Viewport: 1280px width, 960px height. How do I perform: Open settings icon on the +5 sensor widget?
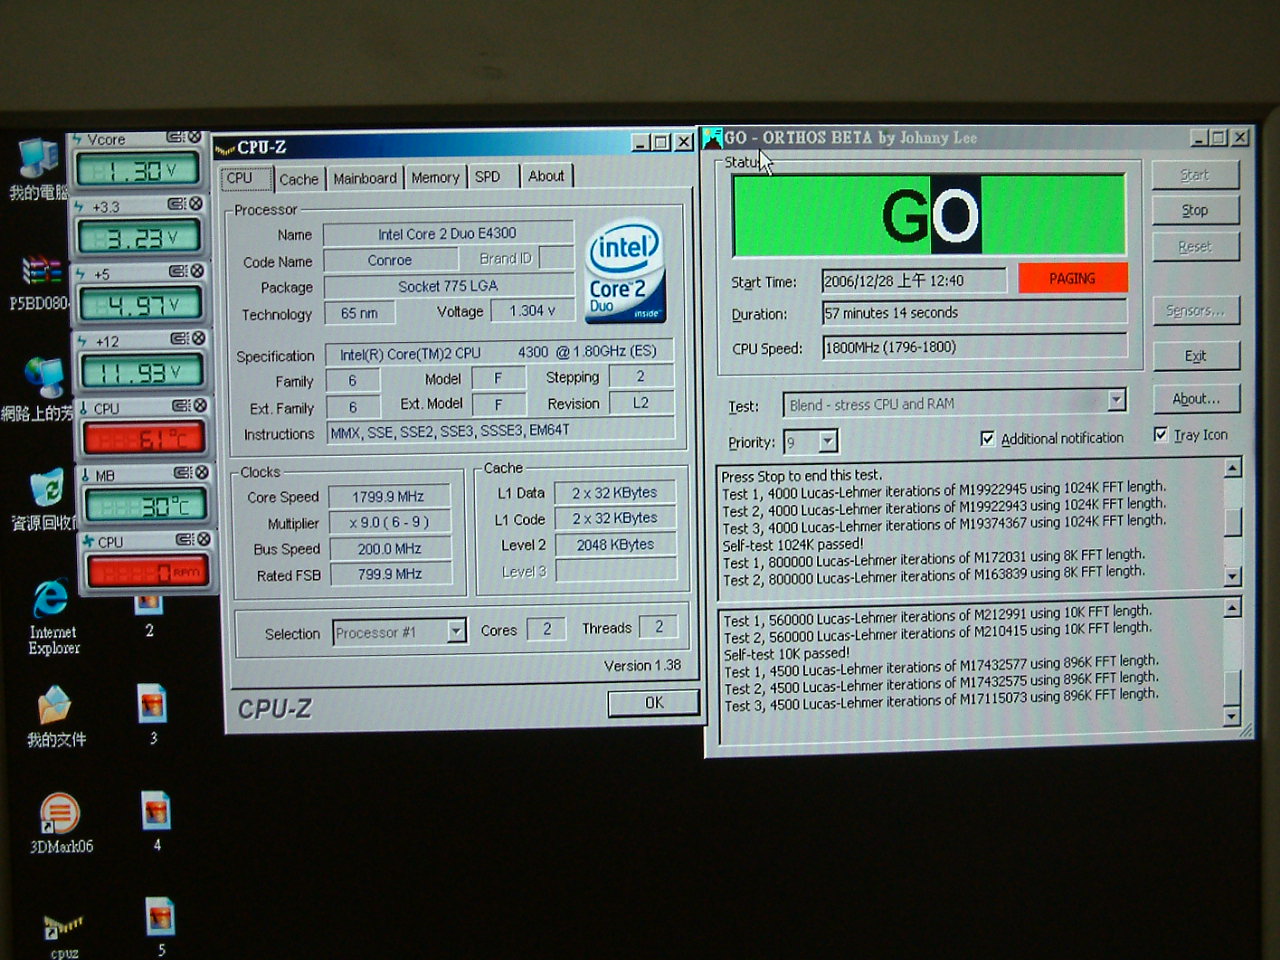pyautogui.click(x=178, y=271)
